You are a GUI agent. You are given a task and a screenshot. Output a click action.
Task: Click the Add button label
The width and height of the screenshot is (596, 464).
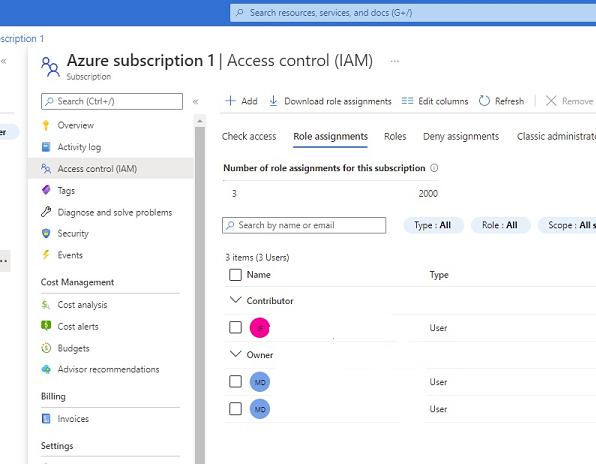point(249,101)
